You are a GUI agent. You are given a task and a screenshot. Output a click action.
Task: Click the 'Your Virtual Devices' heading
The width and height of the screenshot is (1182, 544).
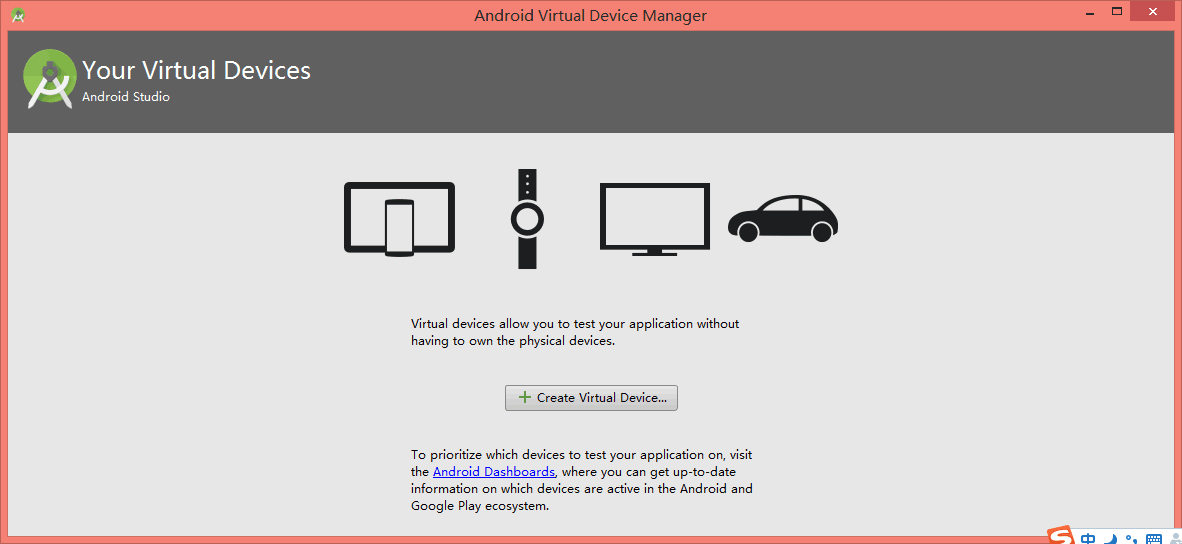tap(196, 70)
